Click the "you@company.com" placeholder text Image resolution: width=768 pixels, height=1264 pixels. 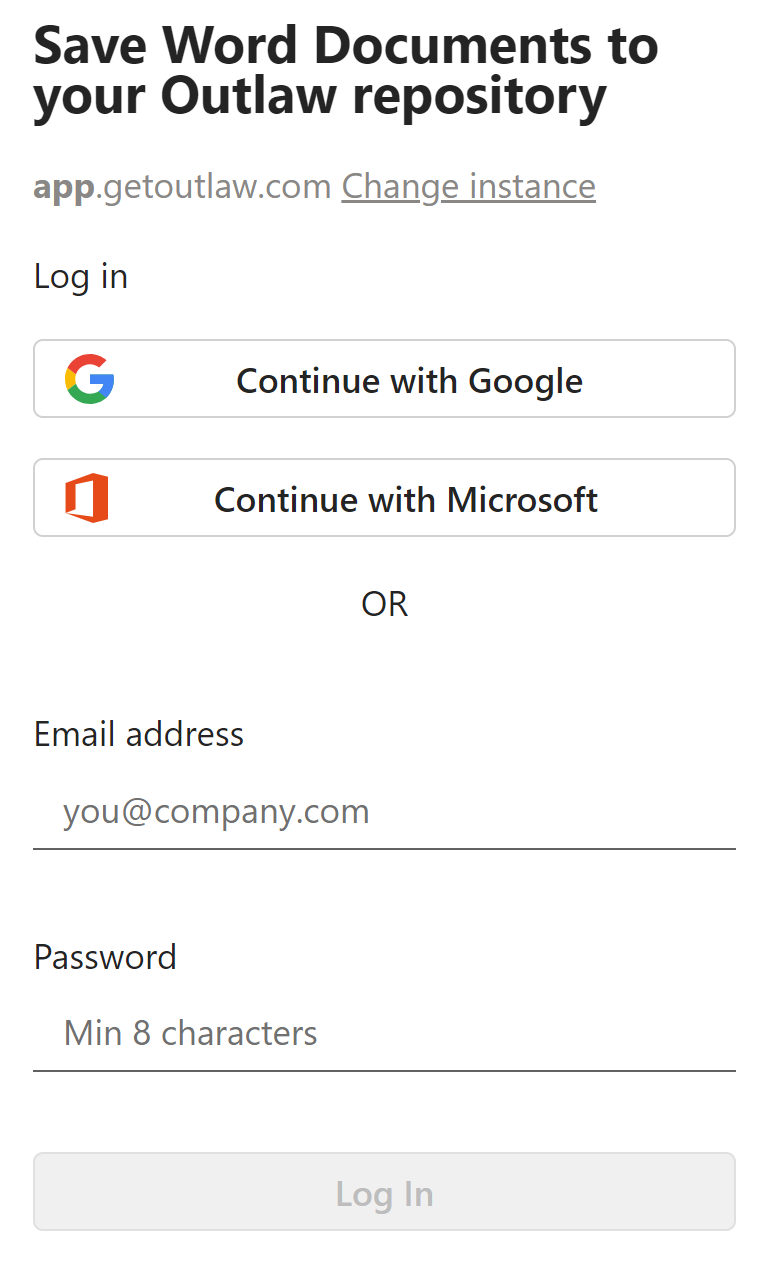(216, 811)
